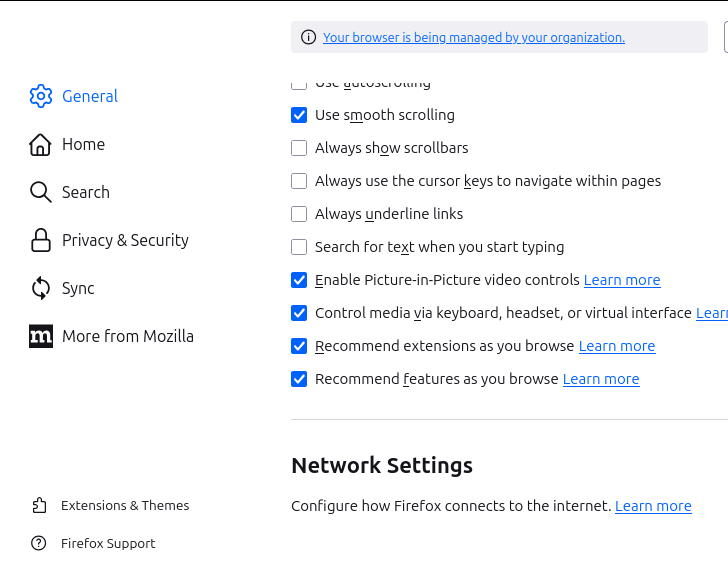The height and width of the screenshot is (579, 728).
Task: Open Learn more for Recommend features
Action: (x=601, y=379)
